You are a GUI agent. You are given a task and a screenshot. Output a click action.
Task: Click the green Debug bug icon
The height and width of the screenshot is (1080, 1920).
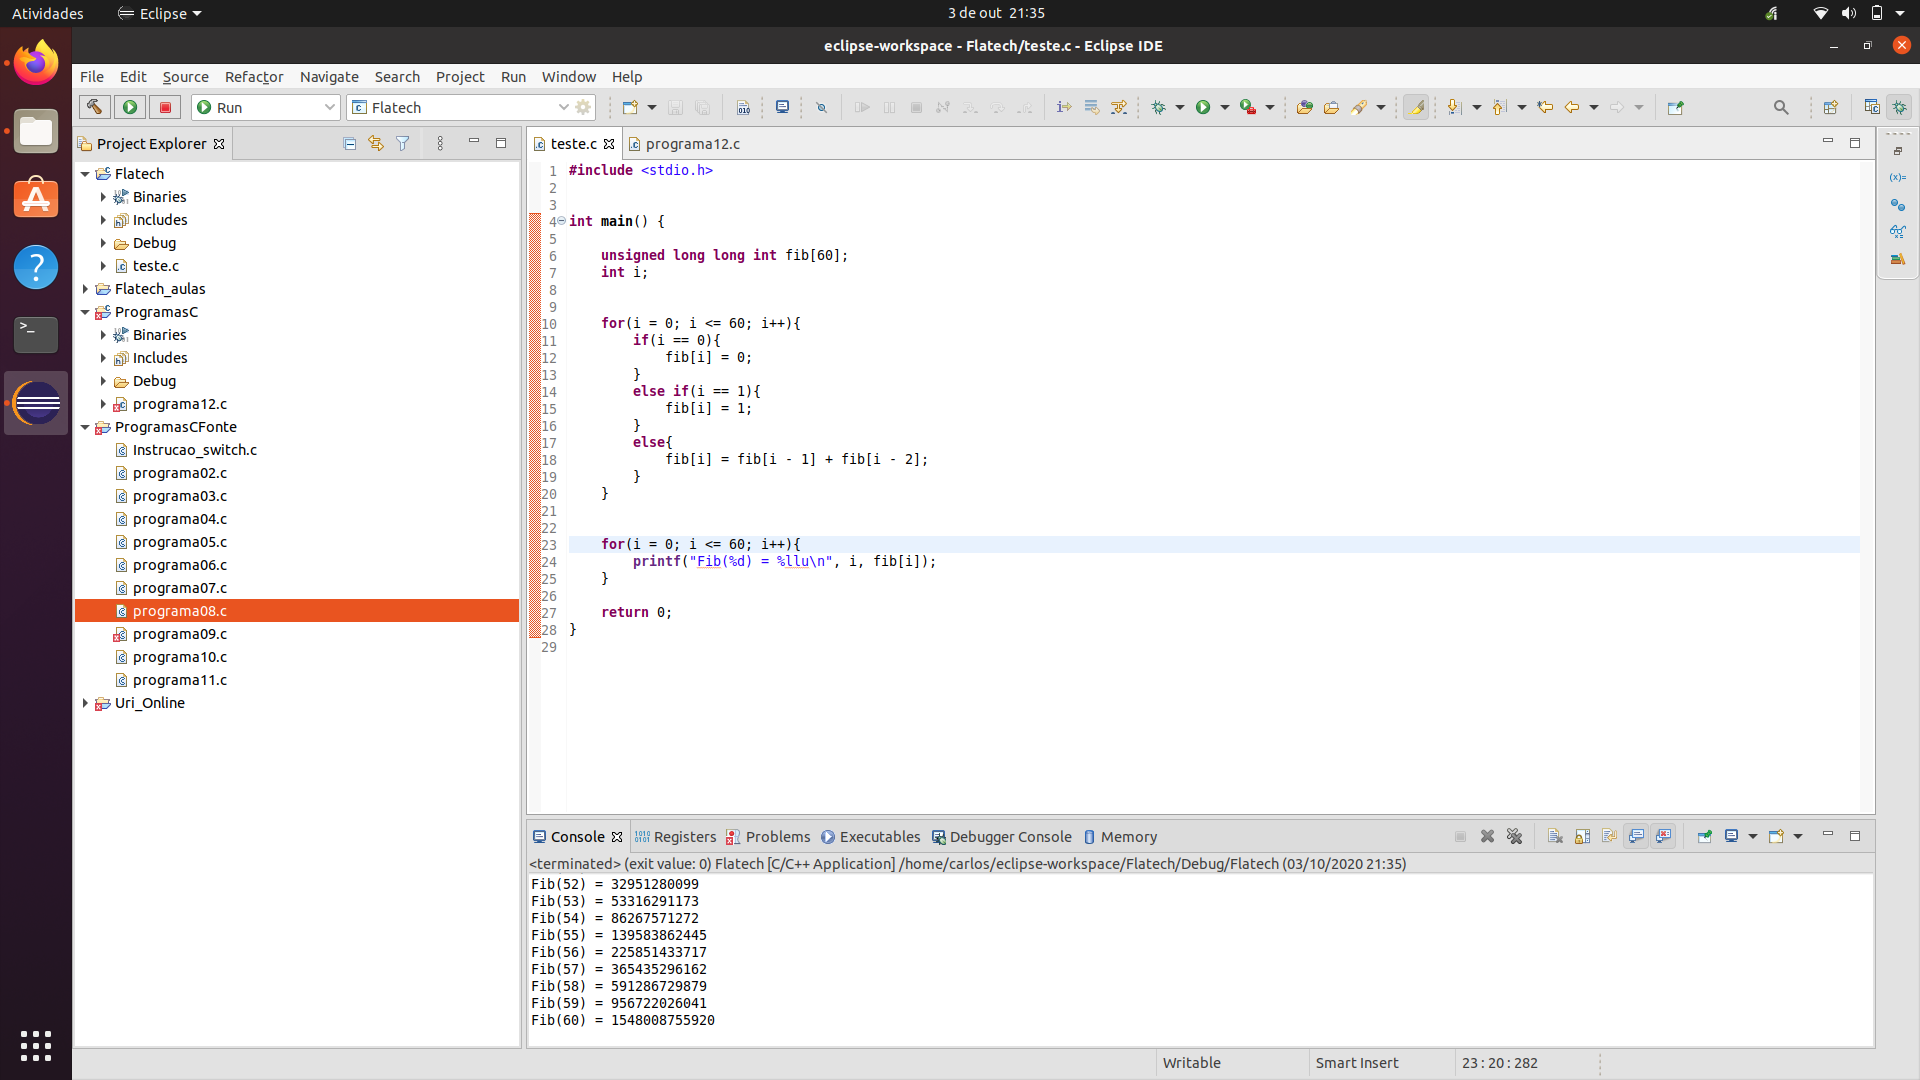coord(1159,107)
